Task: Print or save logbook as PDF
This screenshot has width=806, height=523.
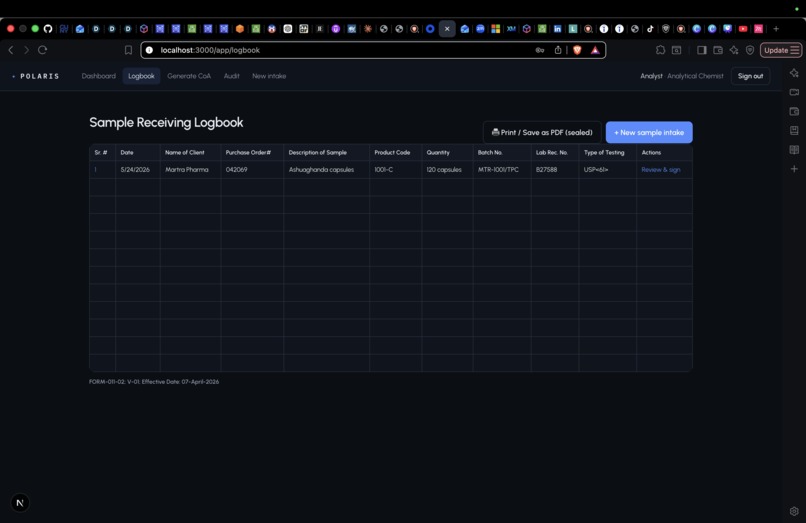Action: [x=542, y=132]
